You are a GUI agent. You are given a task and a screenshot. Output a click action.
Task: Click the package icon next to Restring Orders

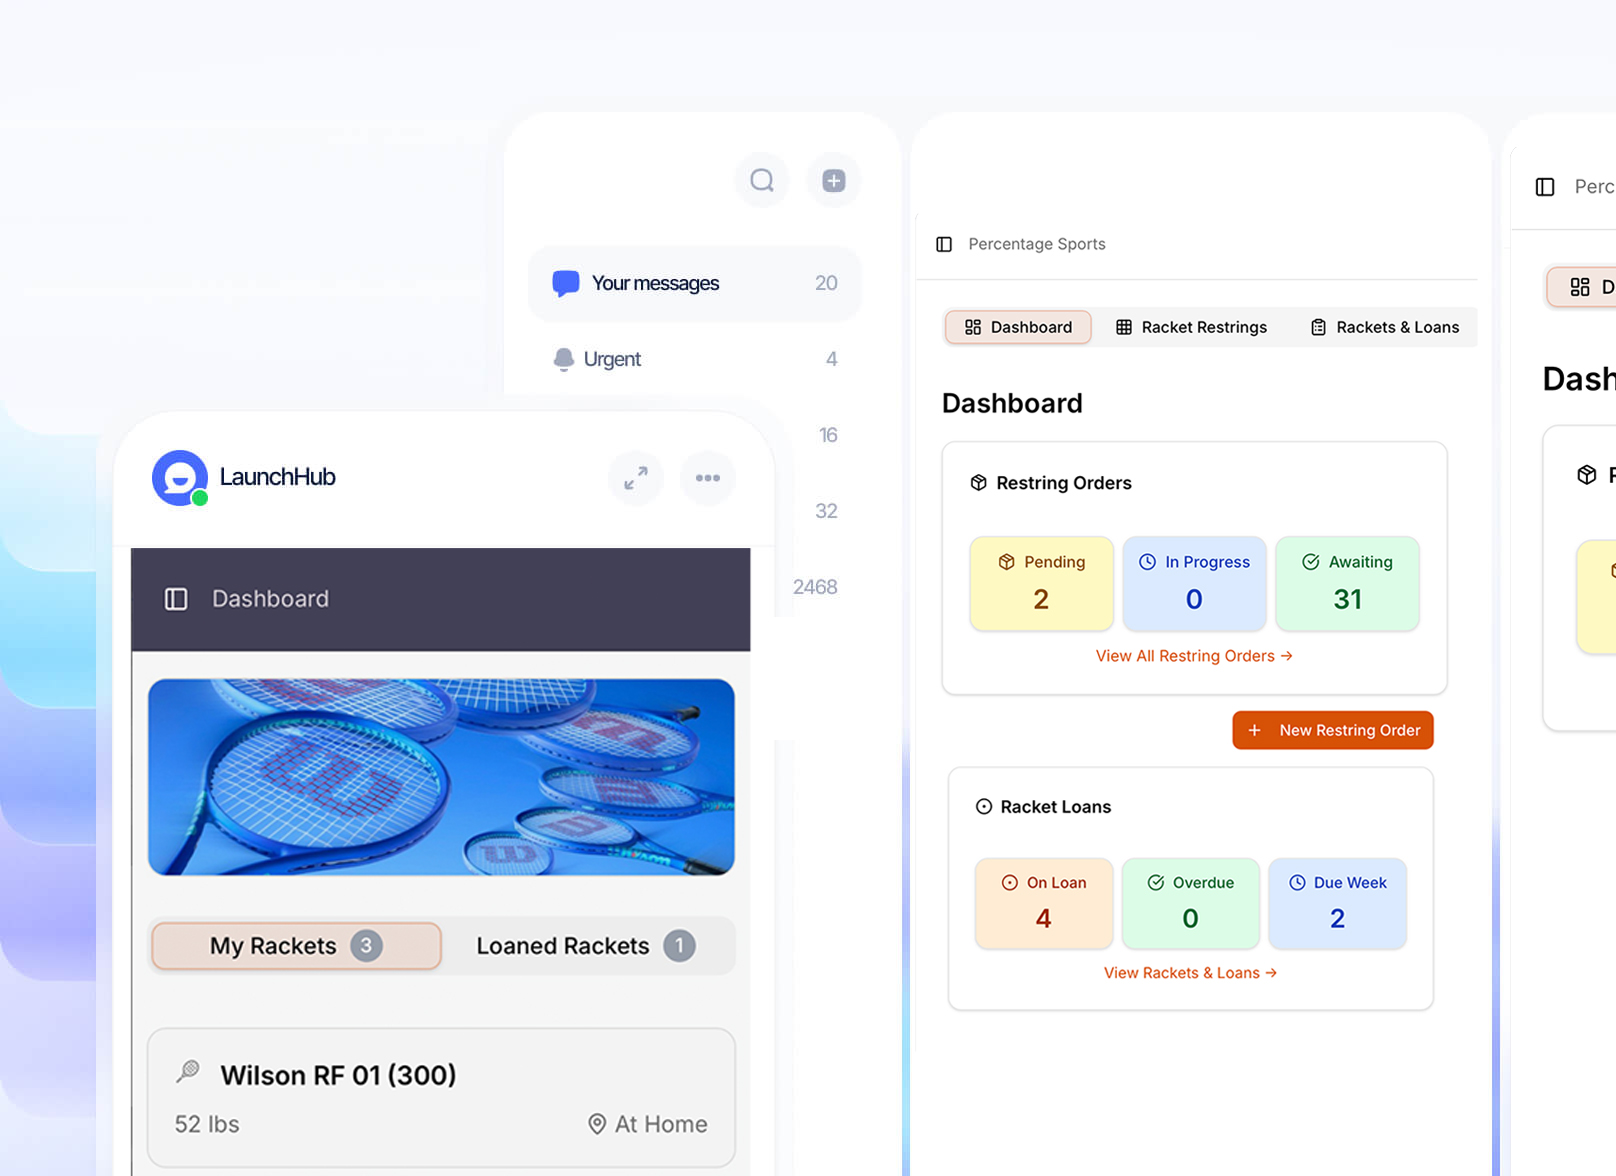coord(978,482)
